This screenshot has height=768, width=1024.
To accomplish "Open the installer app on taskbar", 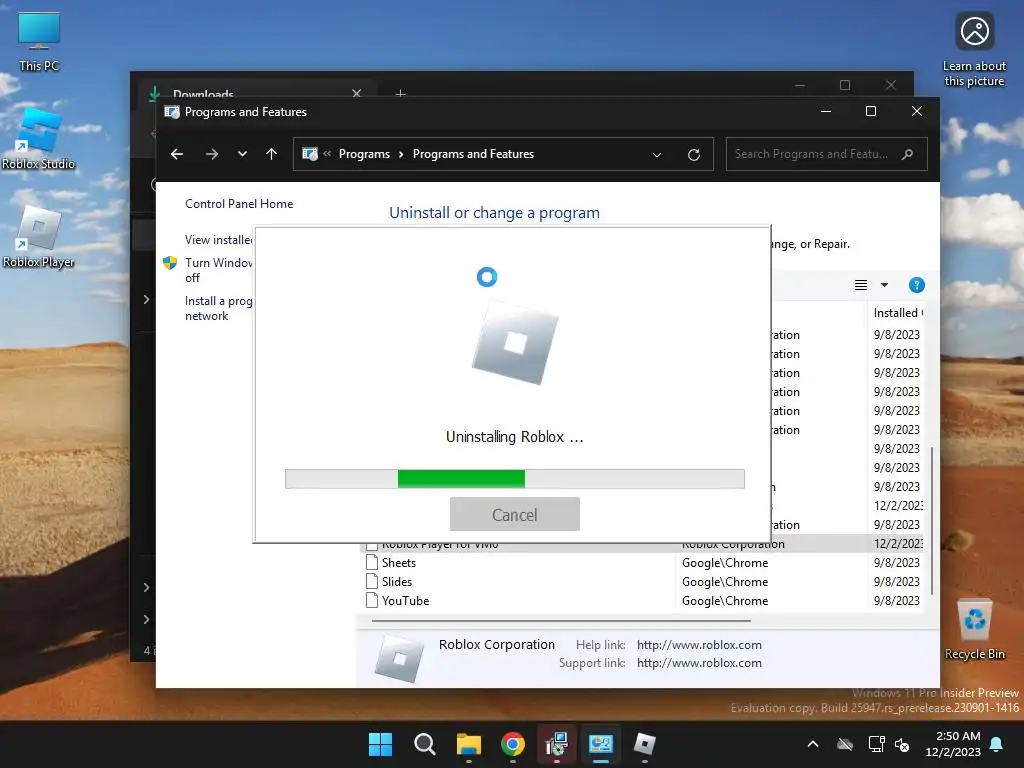I will coord(556,744).
